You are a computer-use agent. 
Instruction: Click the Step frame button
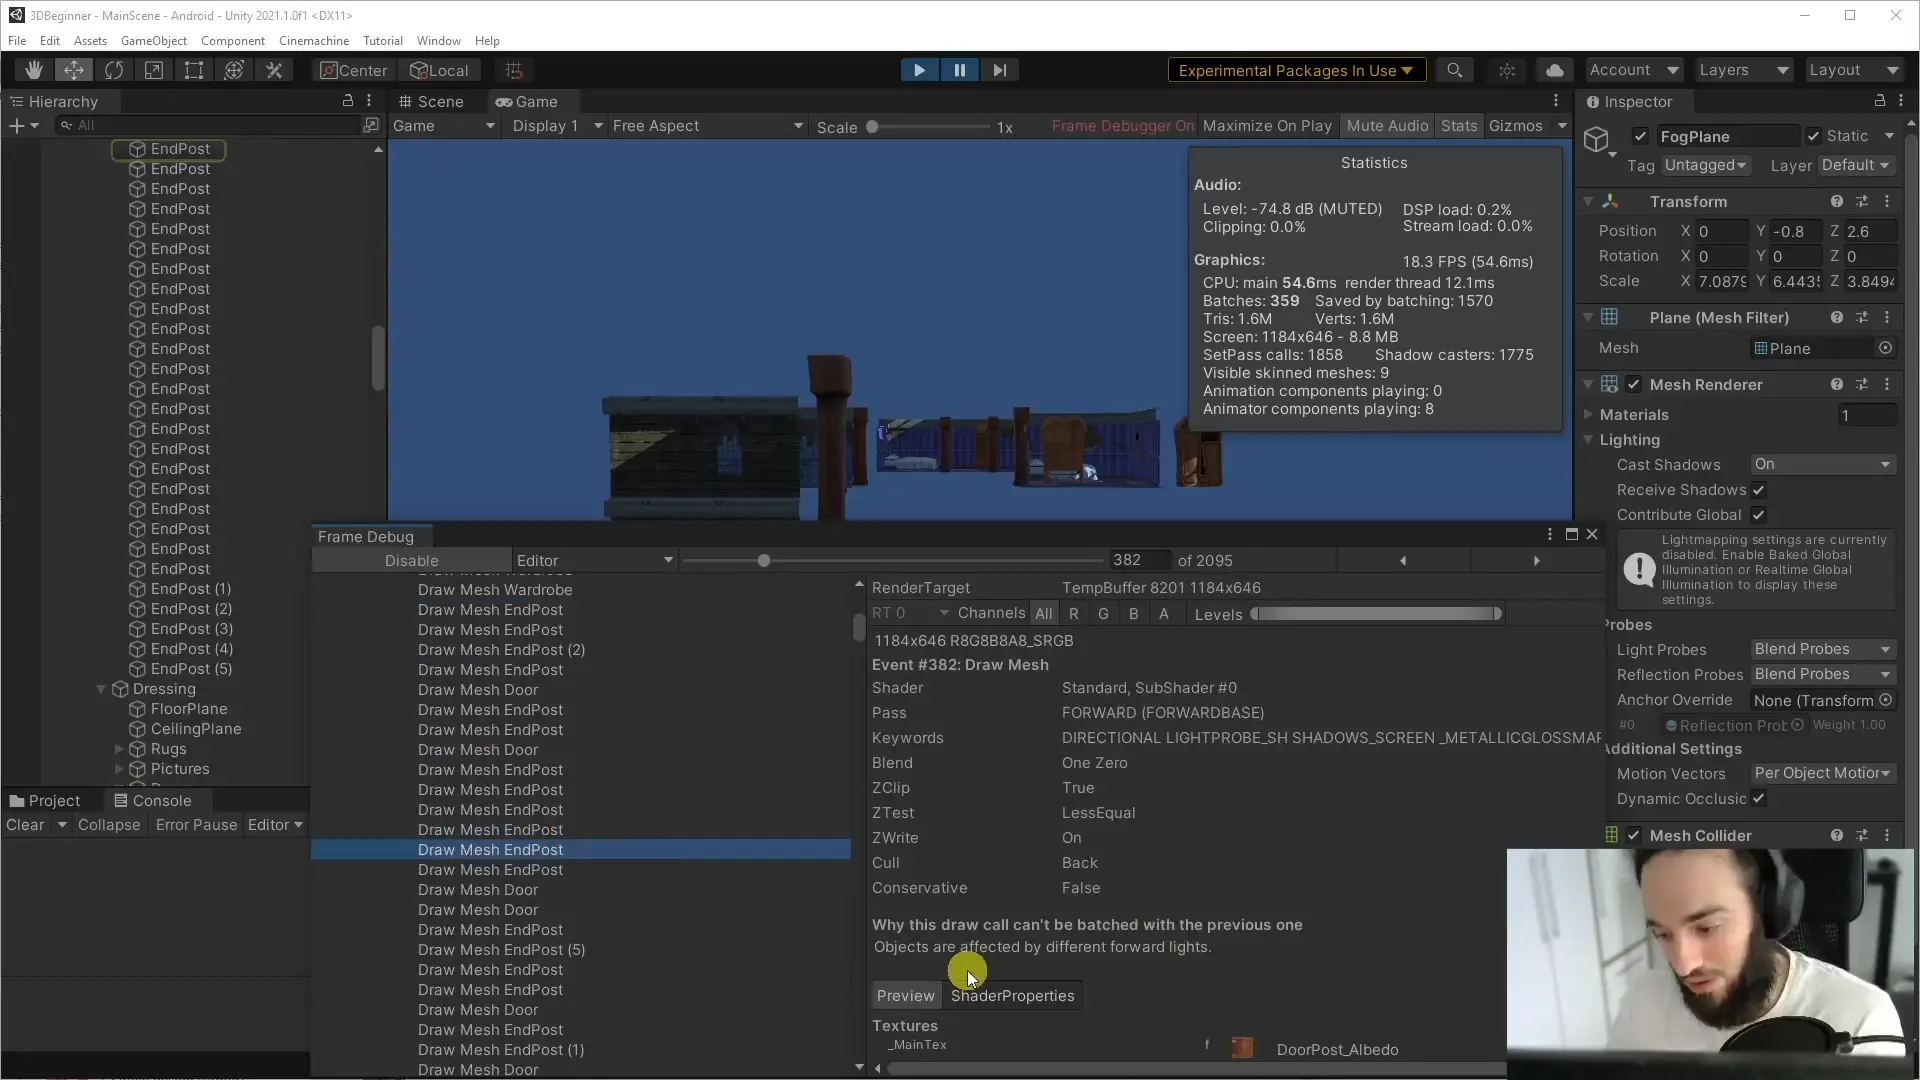point(999,70)
